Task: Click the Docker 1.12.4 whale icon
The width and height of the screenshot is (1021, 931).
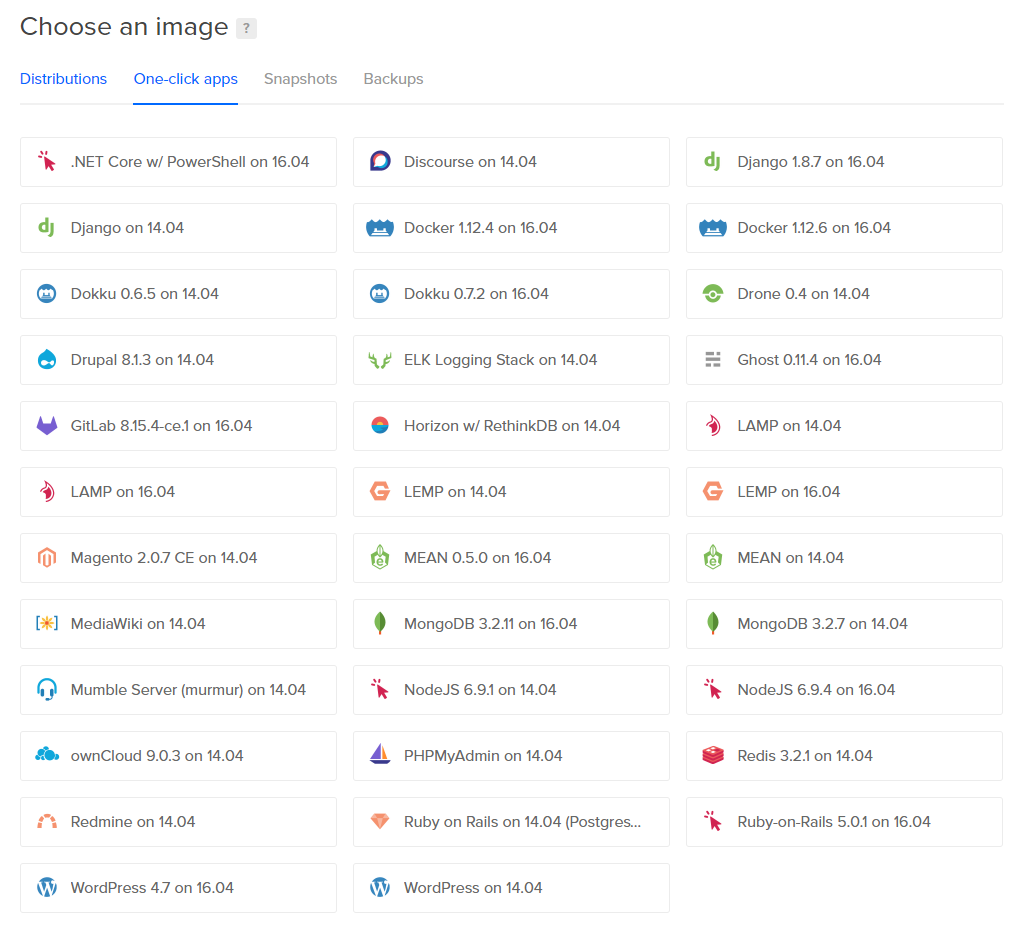Action: 380,228
